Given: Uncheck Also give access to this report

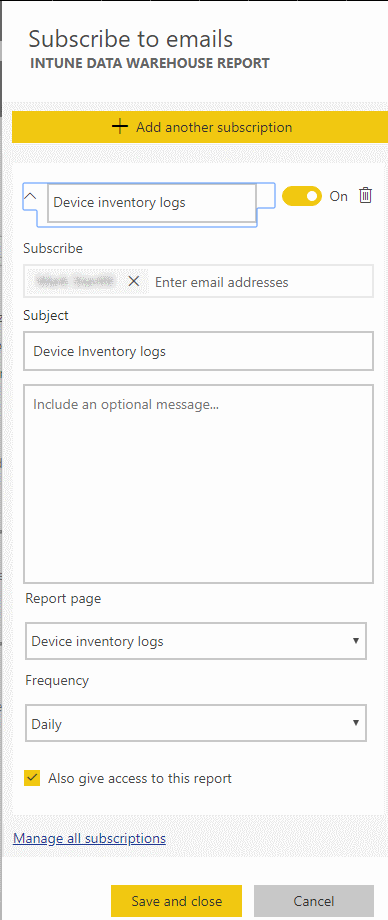Looking at the screenshot, I should (x=32, y=779).
